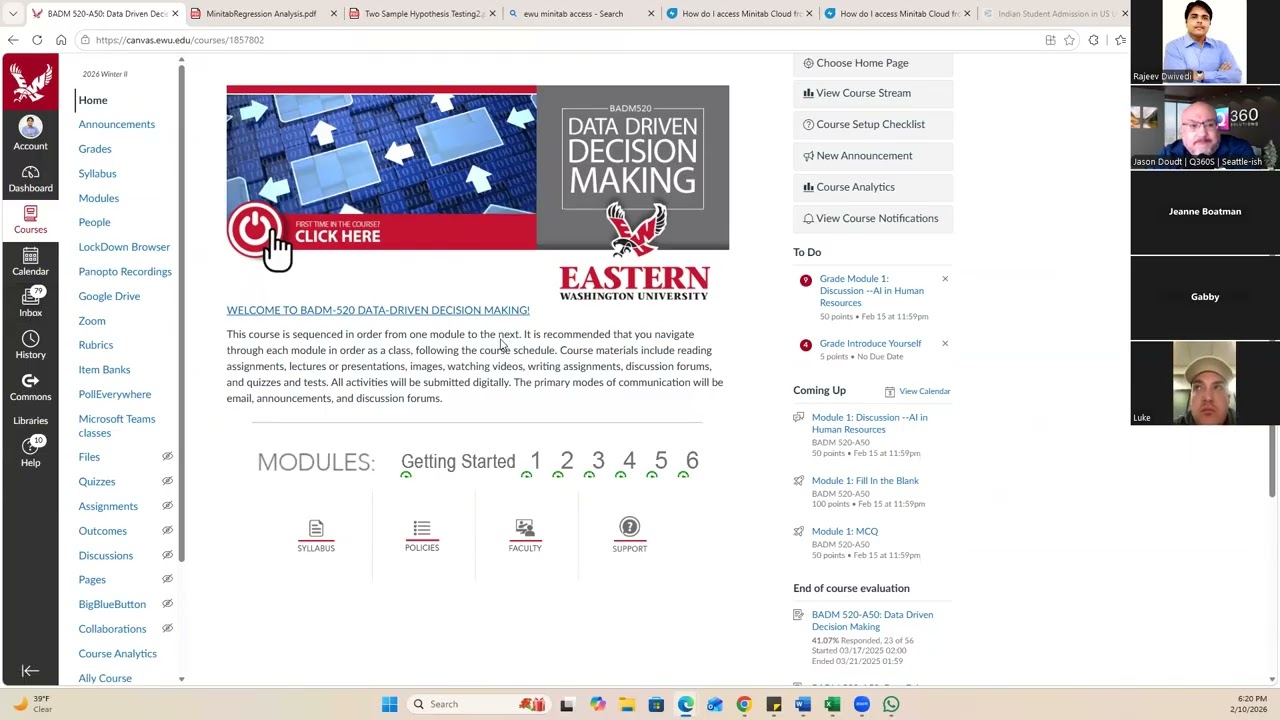Open the Courses icon in global navigation

pyautogui.click(x=30, y=220)
